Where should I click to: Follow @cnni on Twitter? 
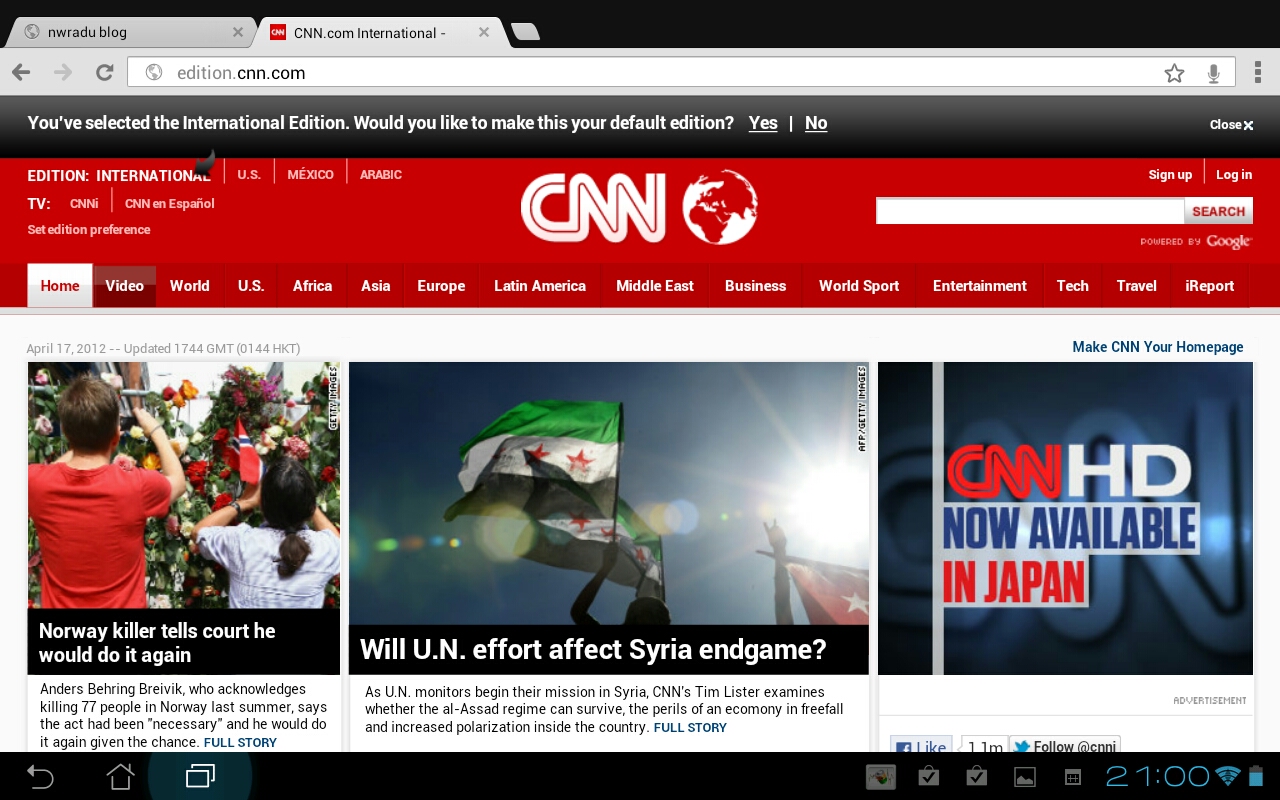pyautogui.click(x=1064, y=746)
